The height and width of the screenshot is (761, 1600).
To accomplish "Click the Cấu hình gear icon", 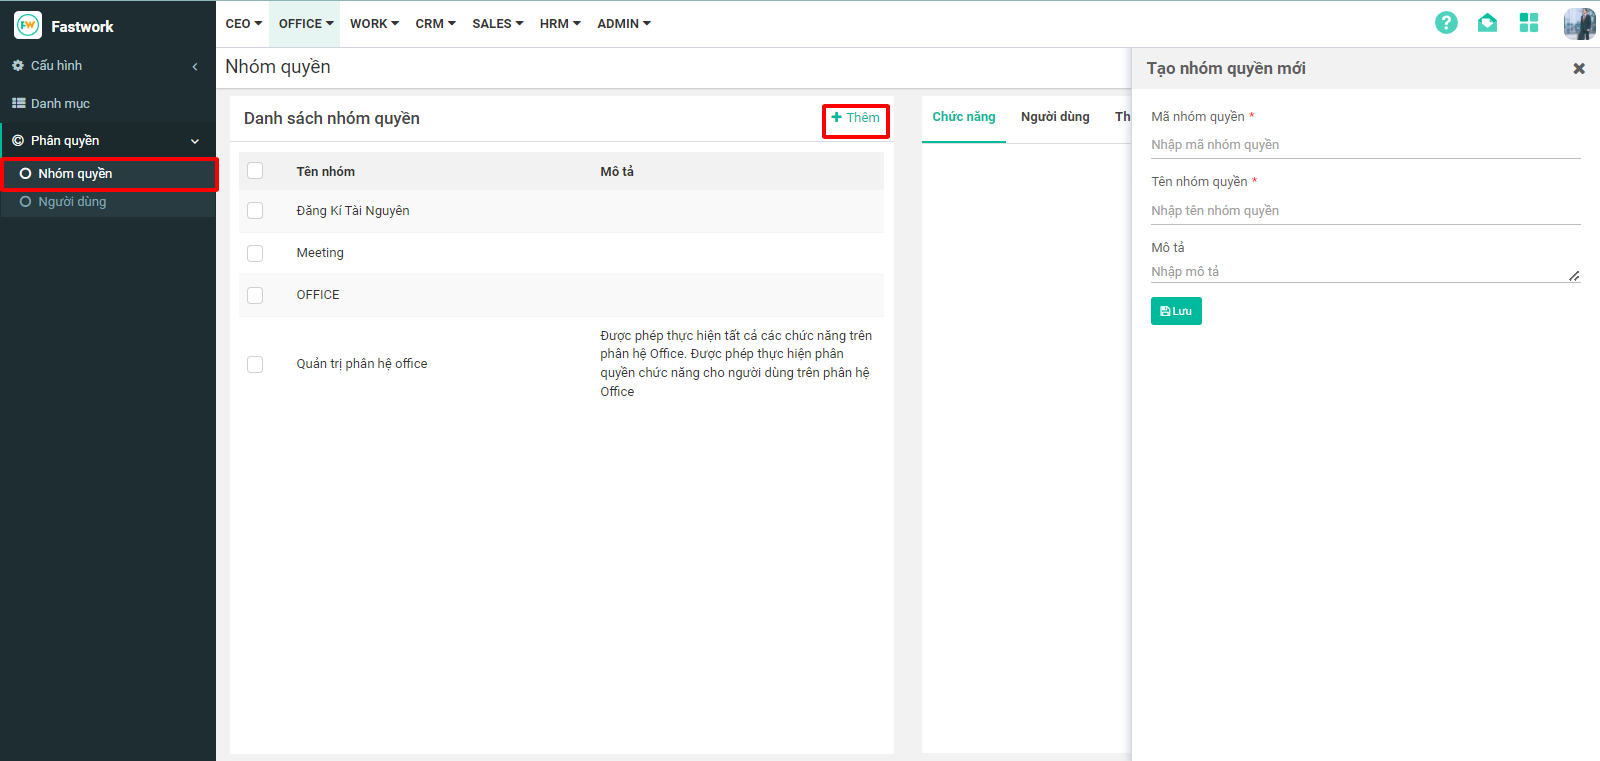I will [x=18, y=66].
